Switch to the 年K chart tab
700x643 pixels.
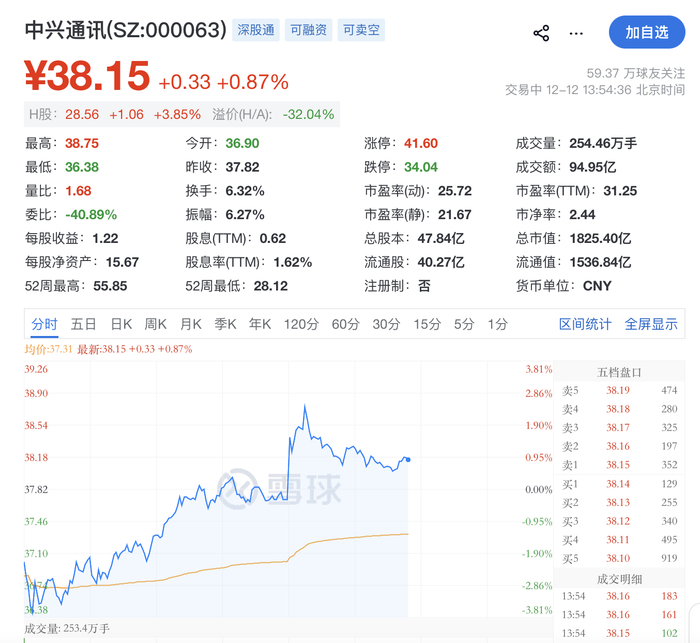260,324
